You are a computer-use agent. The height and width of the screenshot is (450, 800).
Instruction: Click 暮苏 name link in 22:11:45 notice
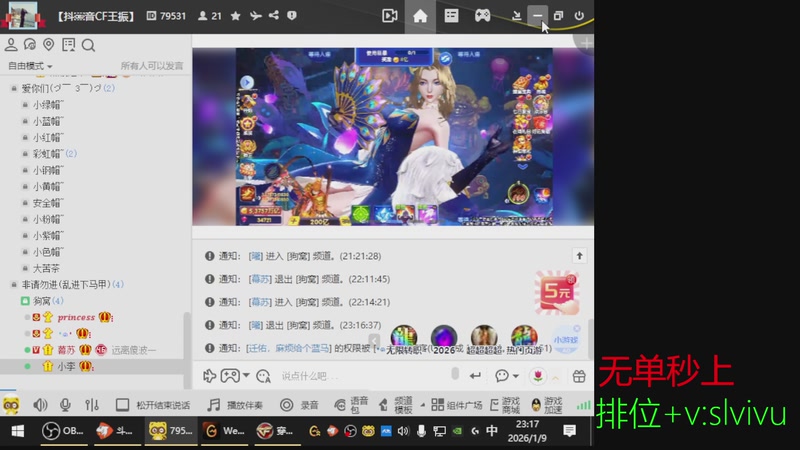coord(260,279)
